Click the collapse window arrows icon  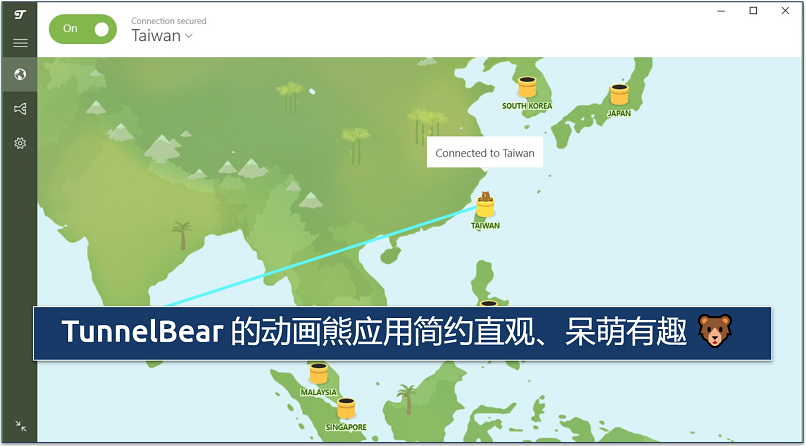coord(19,426)
